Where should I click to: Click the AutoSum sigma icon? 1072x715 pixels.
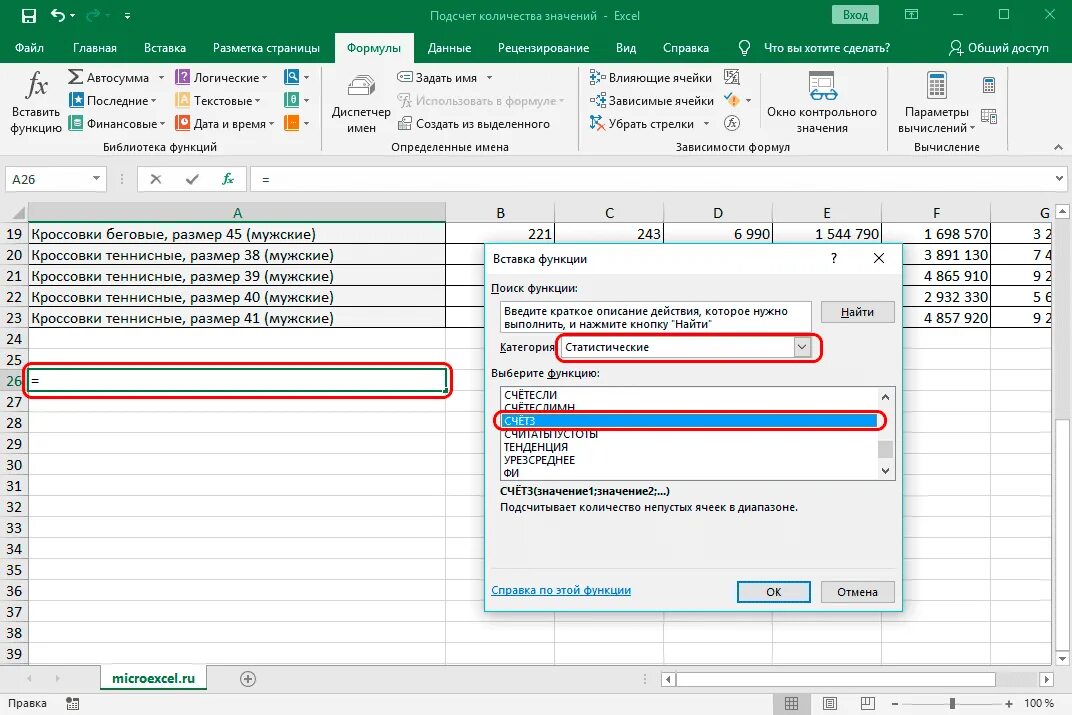[75, 77]
